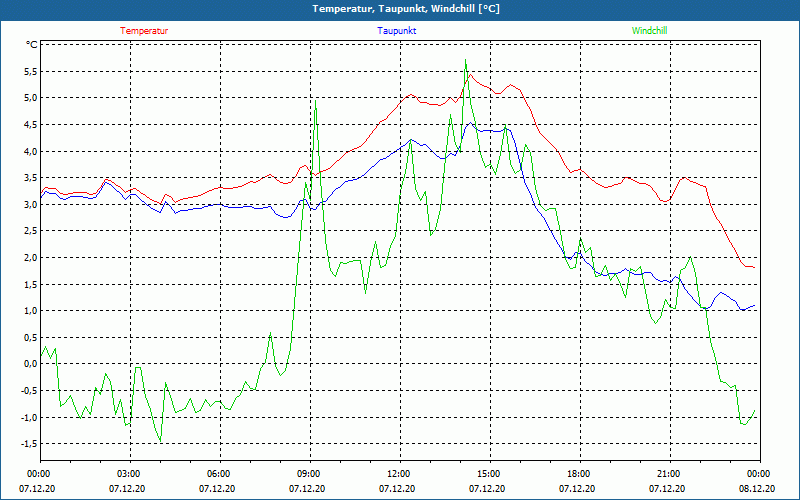Click the '21:00' time label
This screenshot has height=500, width=800.
coord(670,474)
